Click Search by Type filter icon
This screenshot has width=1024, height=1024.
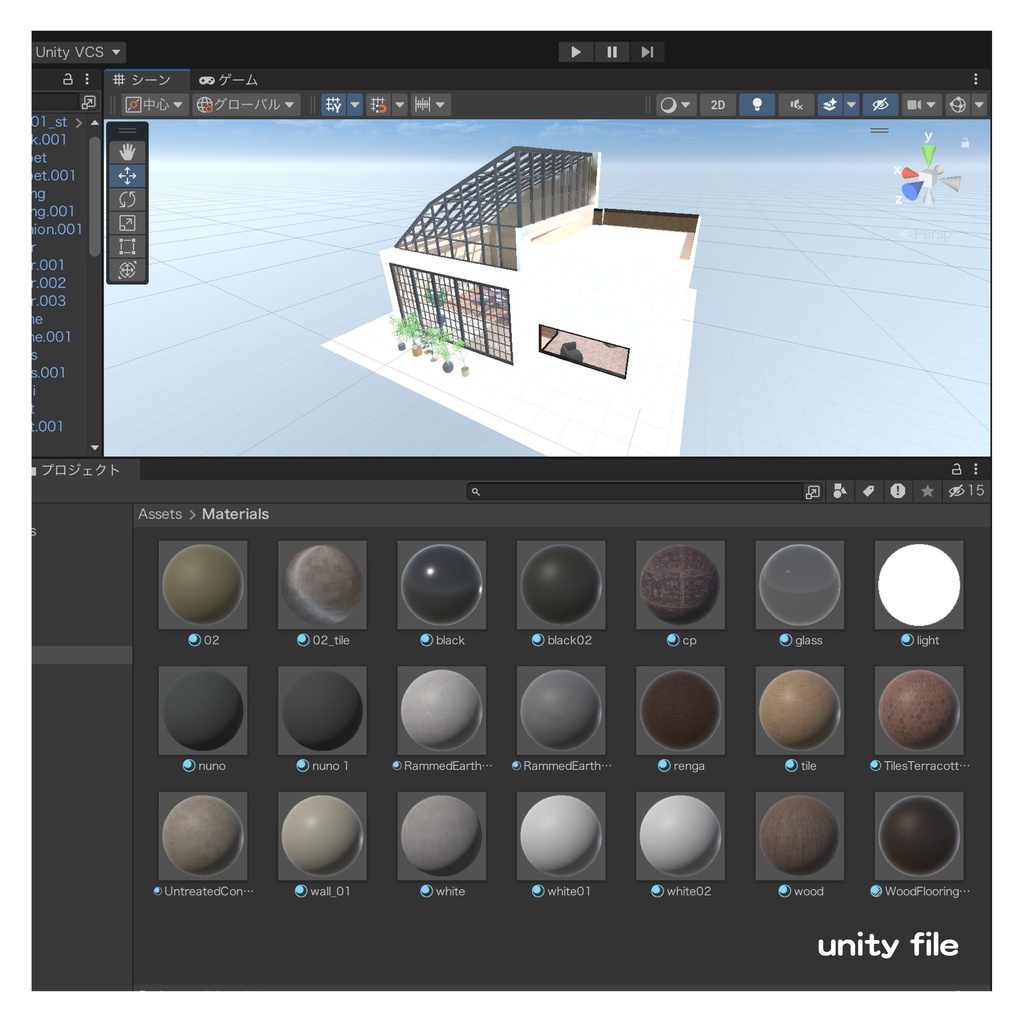(x=840, y=491)
